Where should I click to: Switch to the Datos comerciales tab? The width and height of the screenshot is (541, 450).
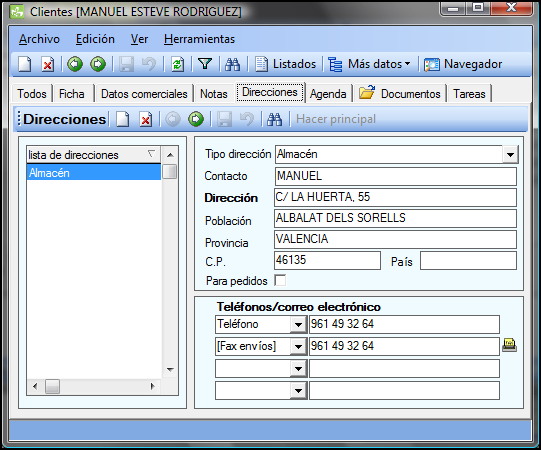[144, 94]
